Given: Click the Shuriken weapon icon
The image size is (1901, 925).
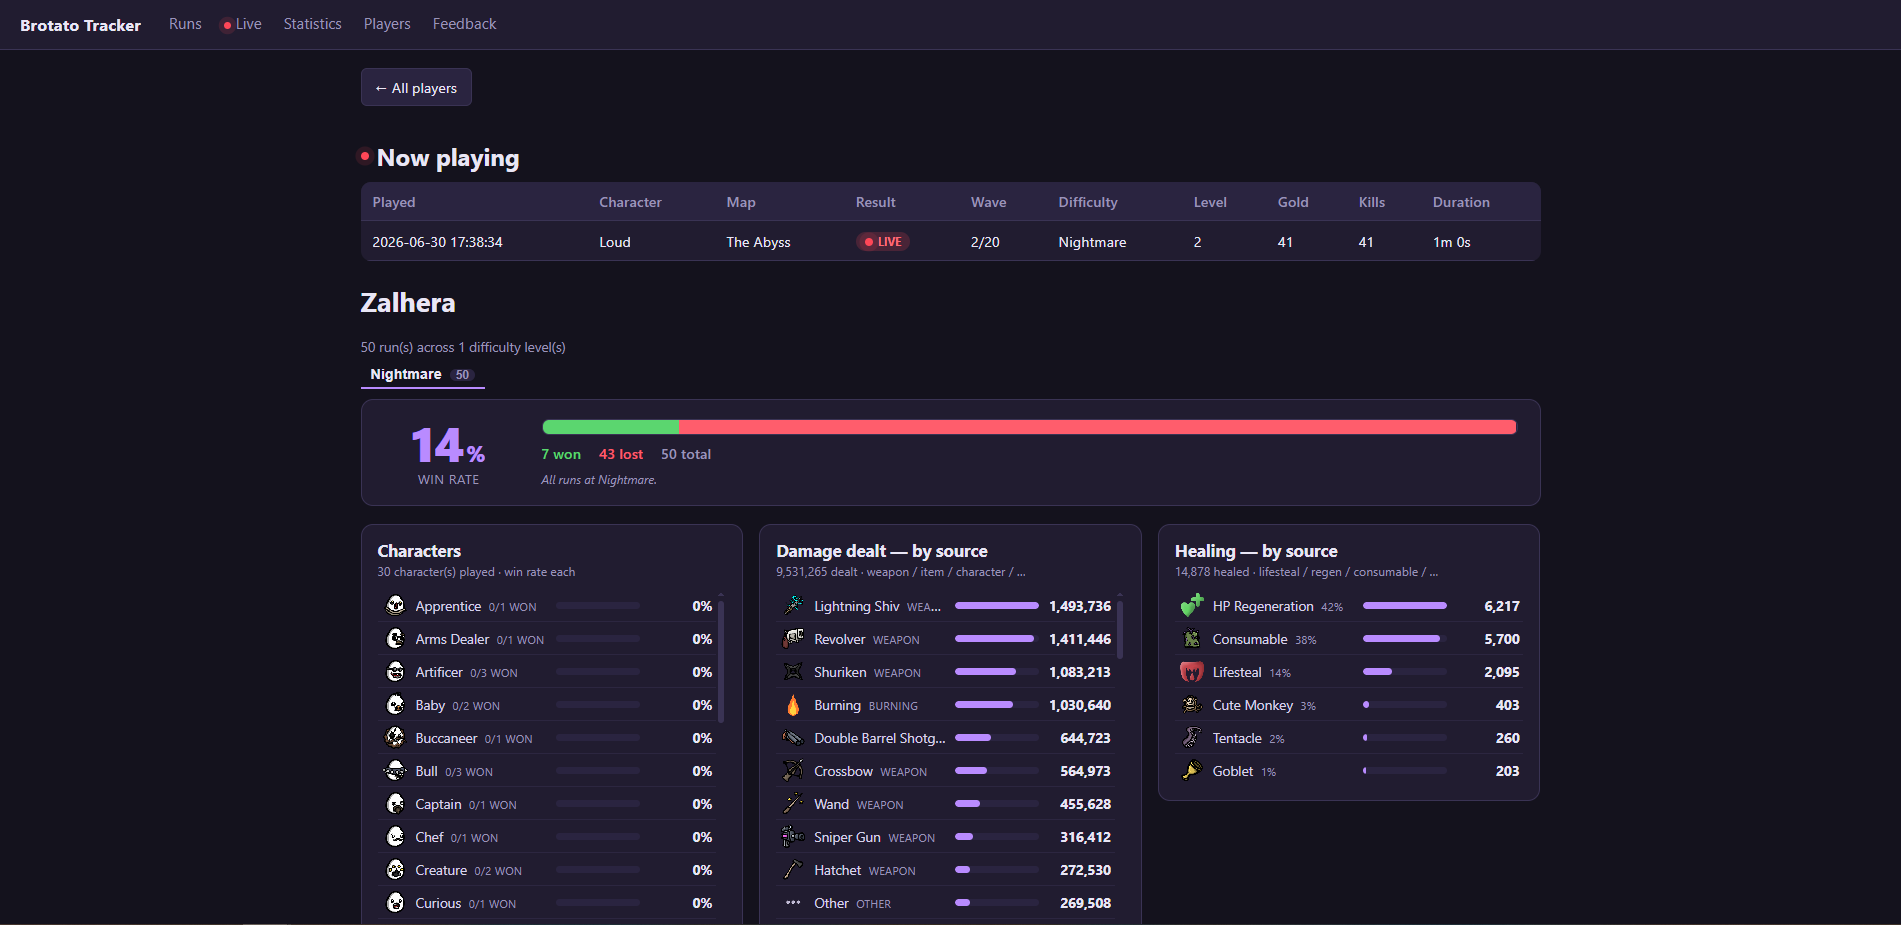Looking at the screenshot, I should (794, 671).
